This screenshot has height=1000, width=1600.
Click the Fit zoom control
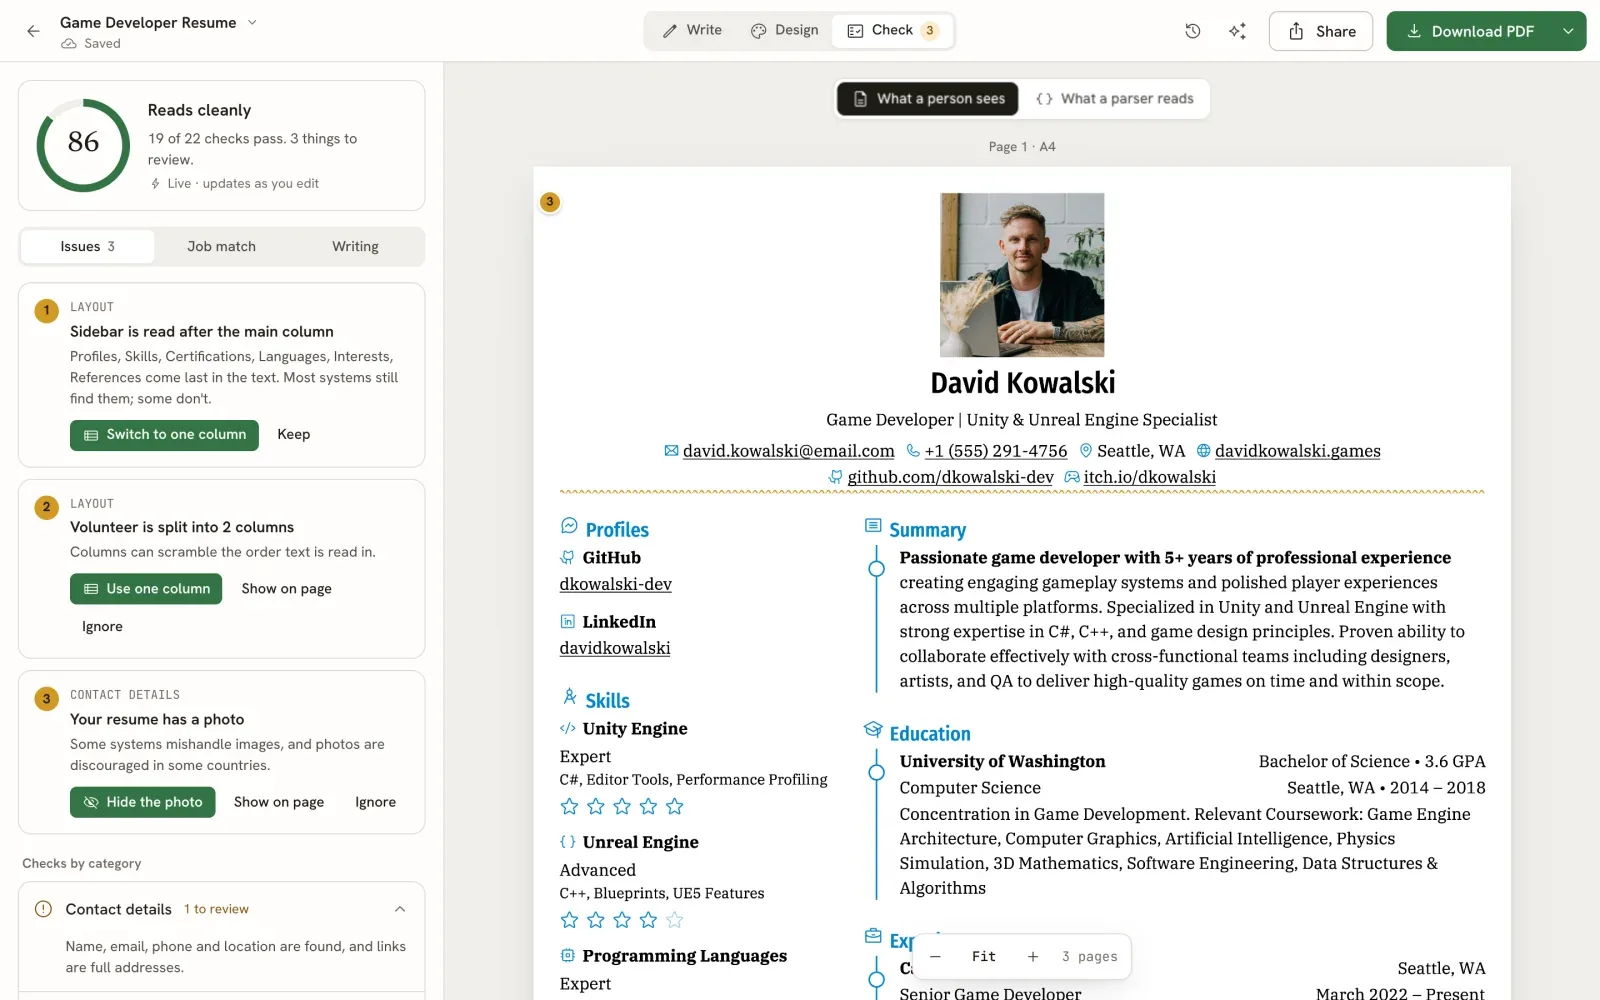coord(984,957)
